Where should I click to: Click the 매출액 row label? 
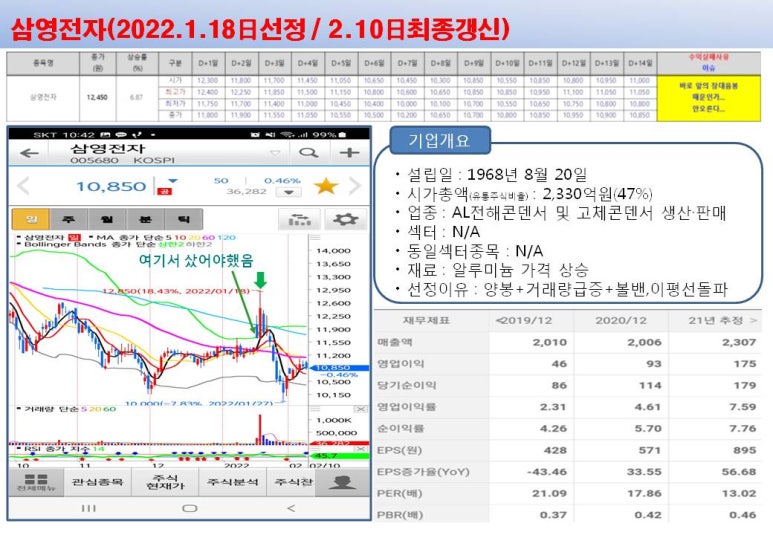point(394,342)
